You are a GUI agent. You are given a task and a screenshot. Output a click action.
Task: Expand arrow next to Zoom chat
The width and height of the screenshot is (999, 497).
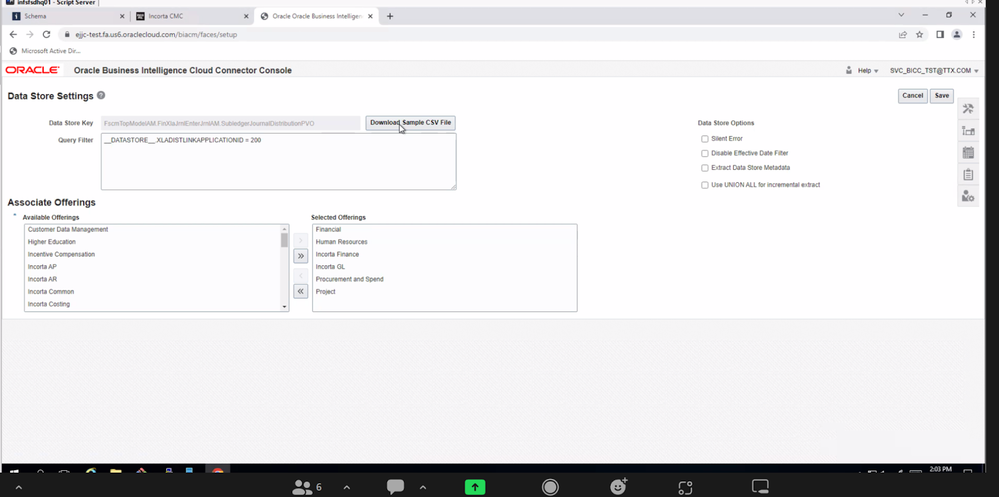point(423,487)
